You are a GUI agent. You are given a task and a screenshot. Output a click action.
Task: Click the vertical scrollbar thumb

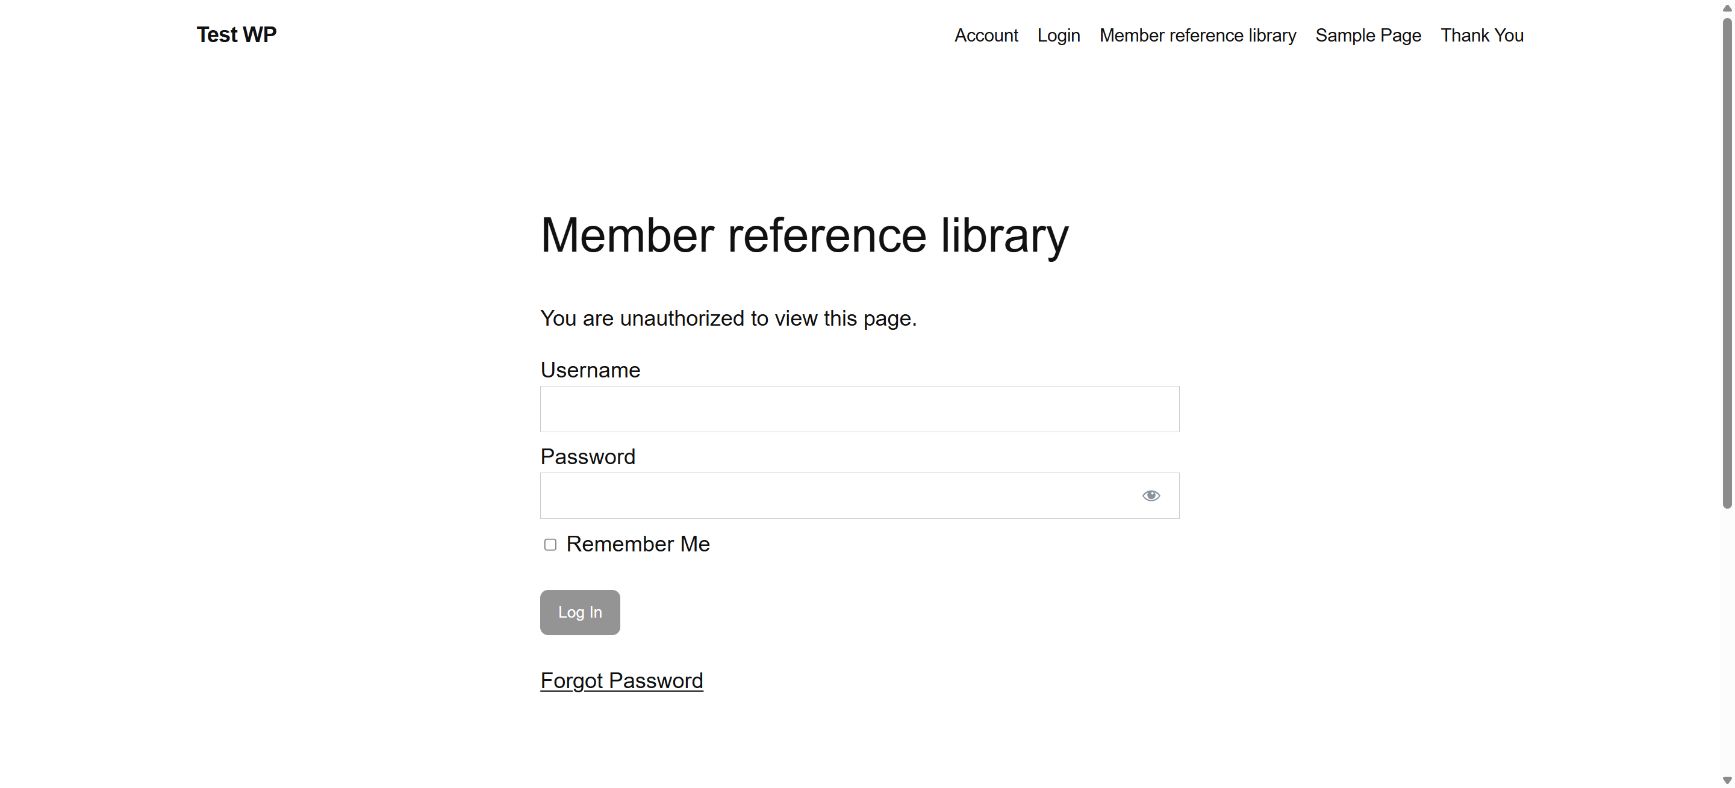[x=1727, y=262]
